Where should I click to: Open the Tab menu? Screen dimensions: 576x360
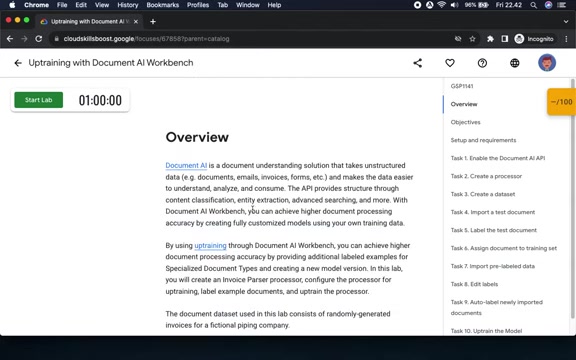coord(223,5)
